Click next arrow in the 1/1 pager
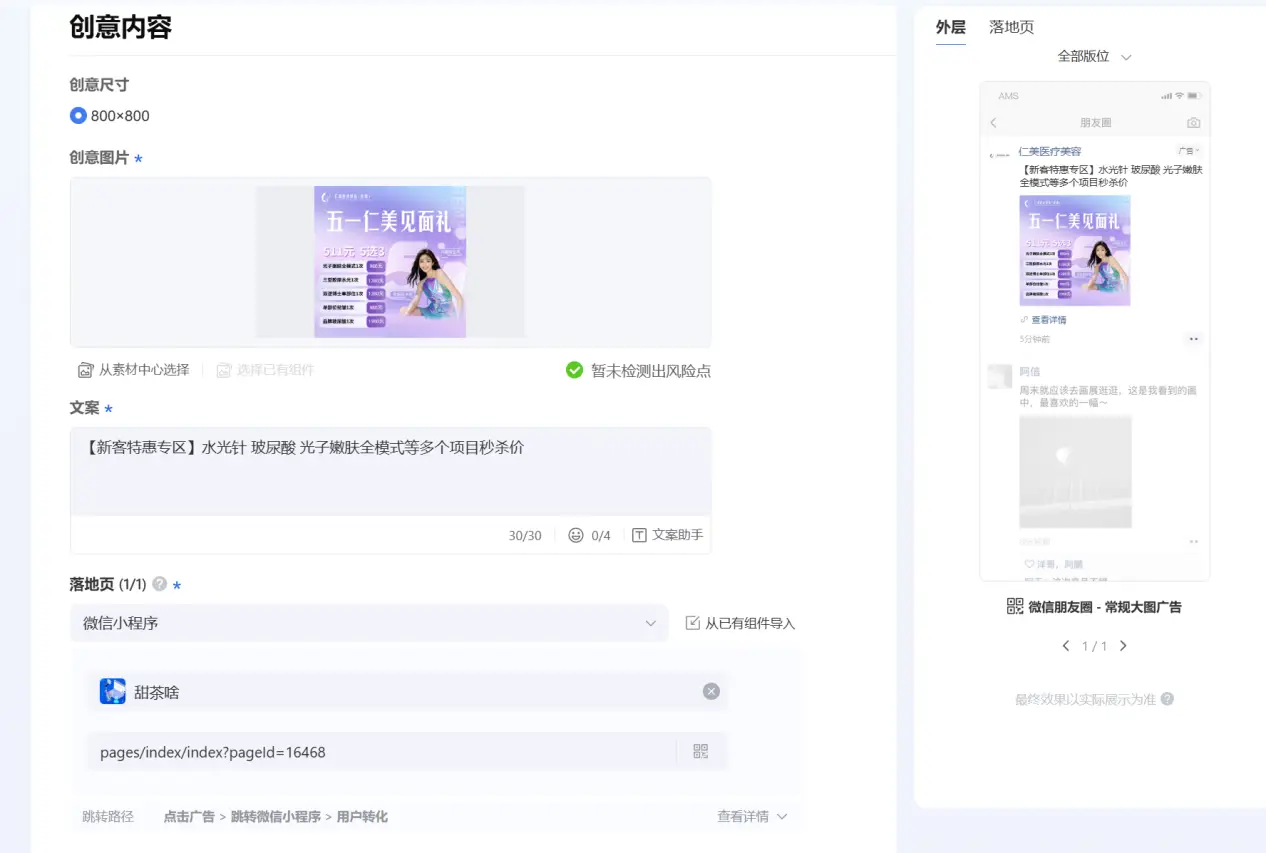The image size is (1266, 853). point(1122,645)
